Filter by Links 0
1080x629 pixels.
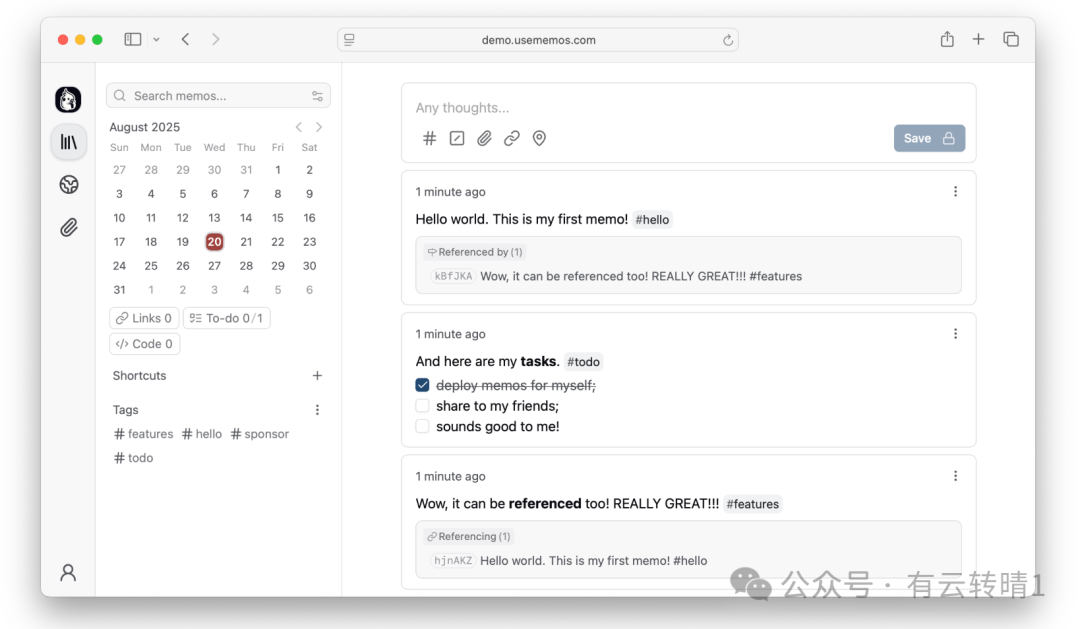coord(144,318)
